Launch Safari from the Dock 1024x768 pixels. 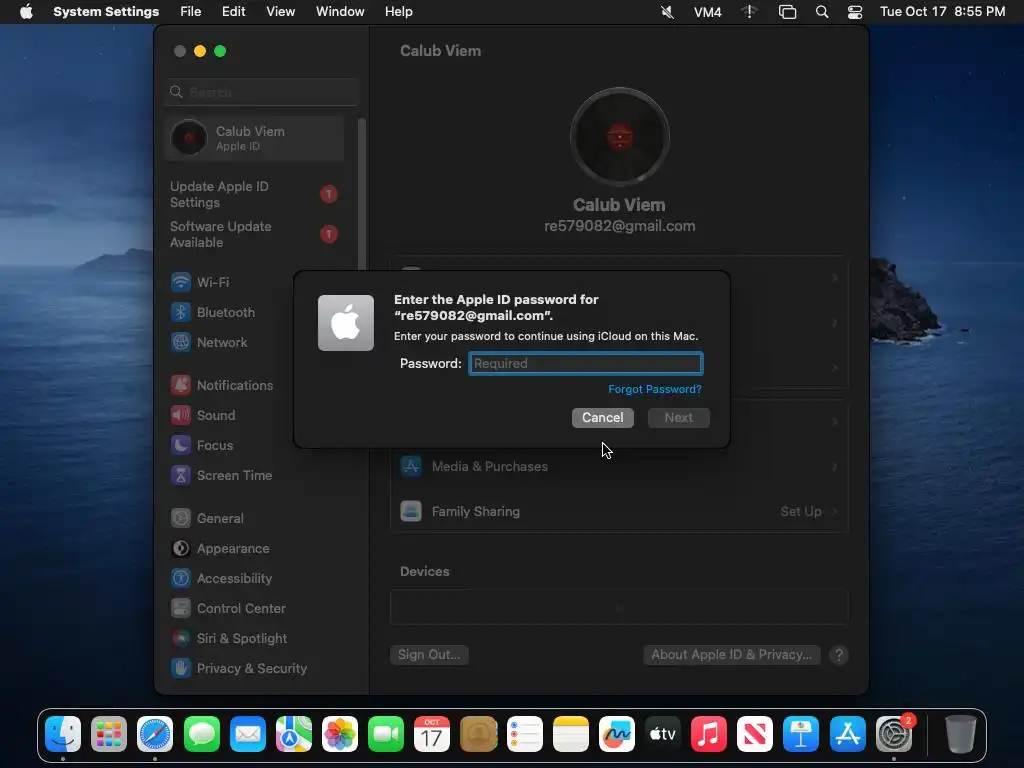155,734
